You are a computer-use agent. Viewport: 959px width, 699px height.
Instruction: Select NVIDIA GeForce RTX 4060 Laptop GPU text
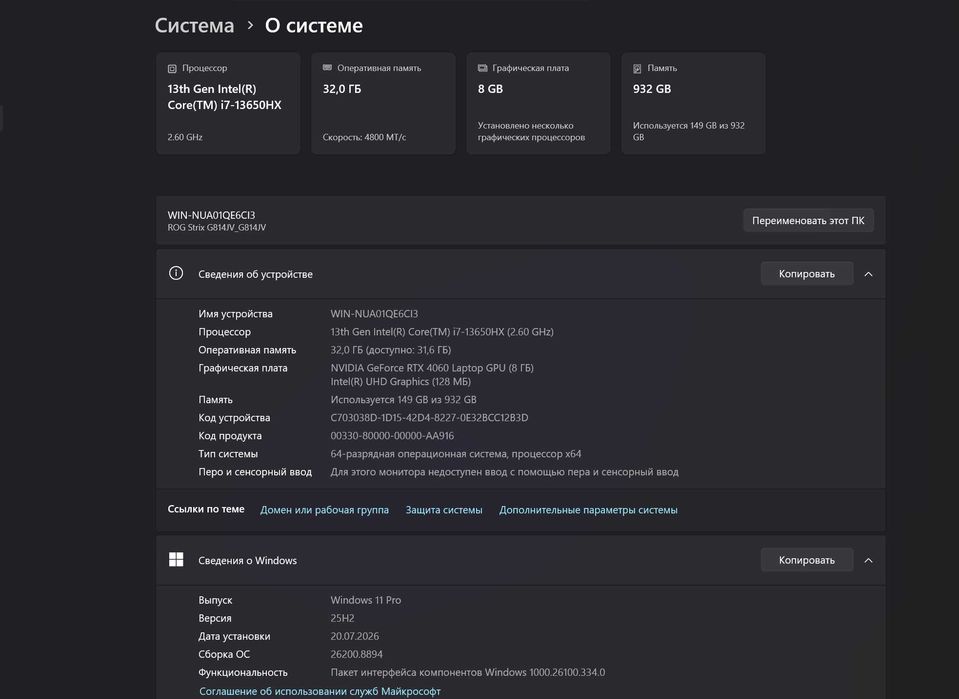(432, 368)
